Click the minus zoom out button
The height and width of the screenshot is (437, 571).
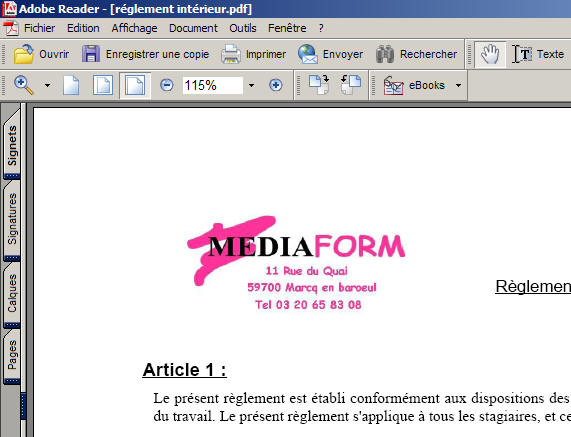point(167,85)
